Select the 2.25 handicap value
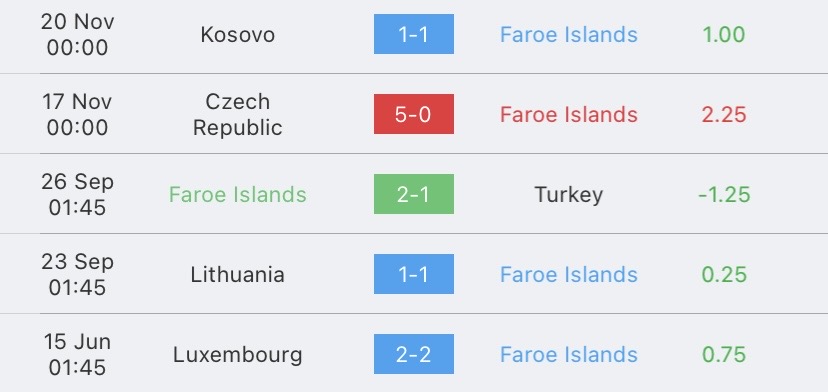Image resolution: width=828 pixels, height=392 pixels. (x=723, y=115)
